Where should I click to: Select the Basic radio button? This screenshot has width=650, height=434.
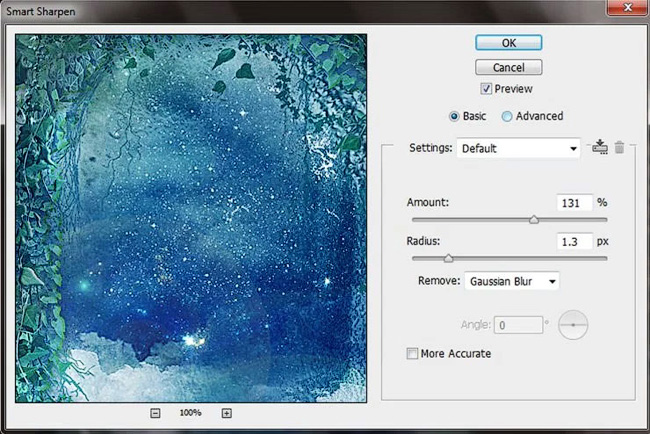tap(454, 116)
